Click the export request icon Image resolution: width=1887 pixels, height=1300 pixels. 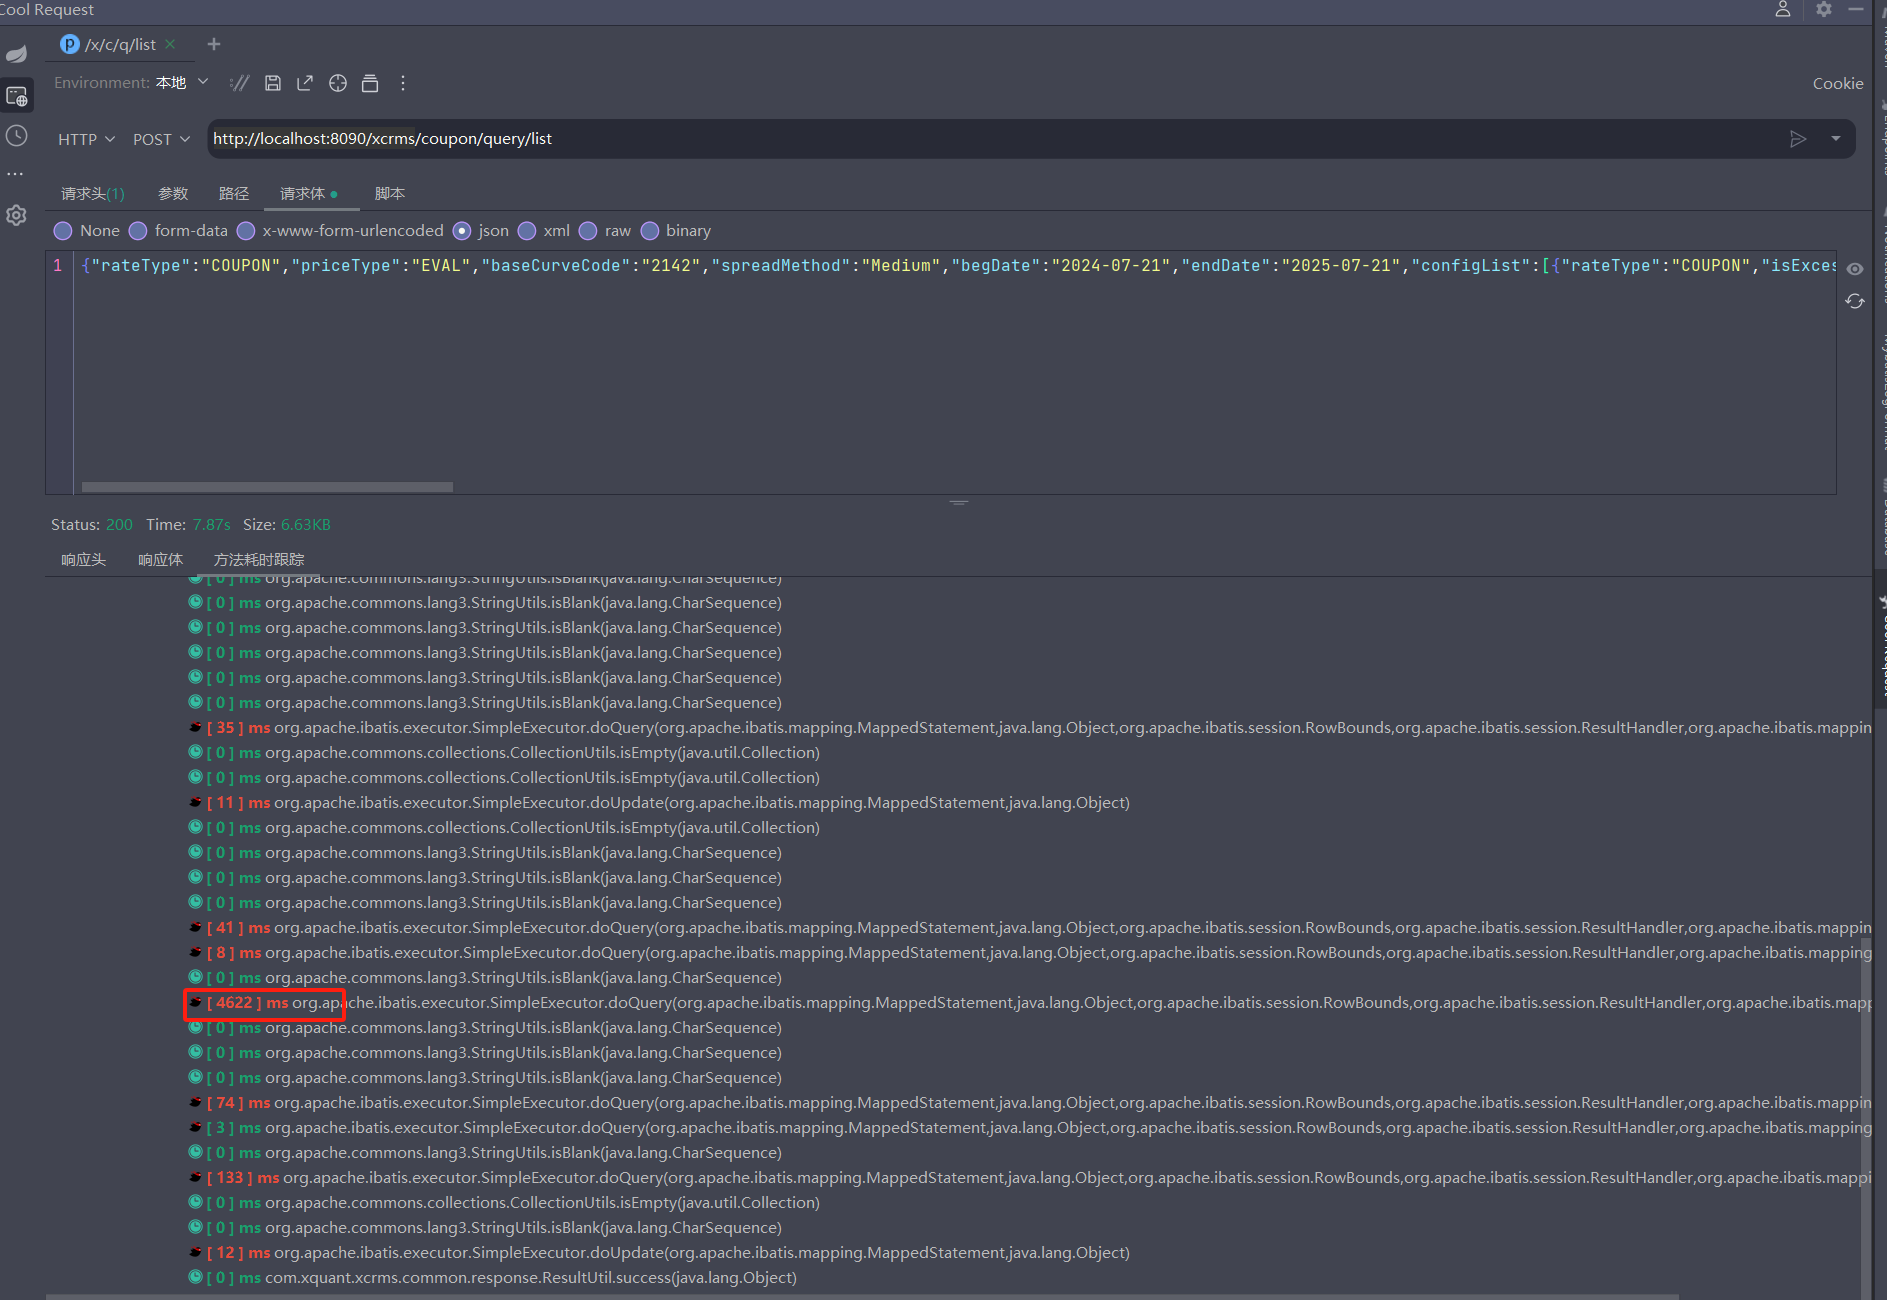pyautogui.click(x=305, y=83)
